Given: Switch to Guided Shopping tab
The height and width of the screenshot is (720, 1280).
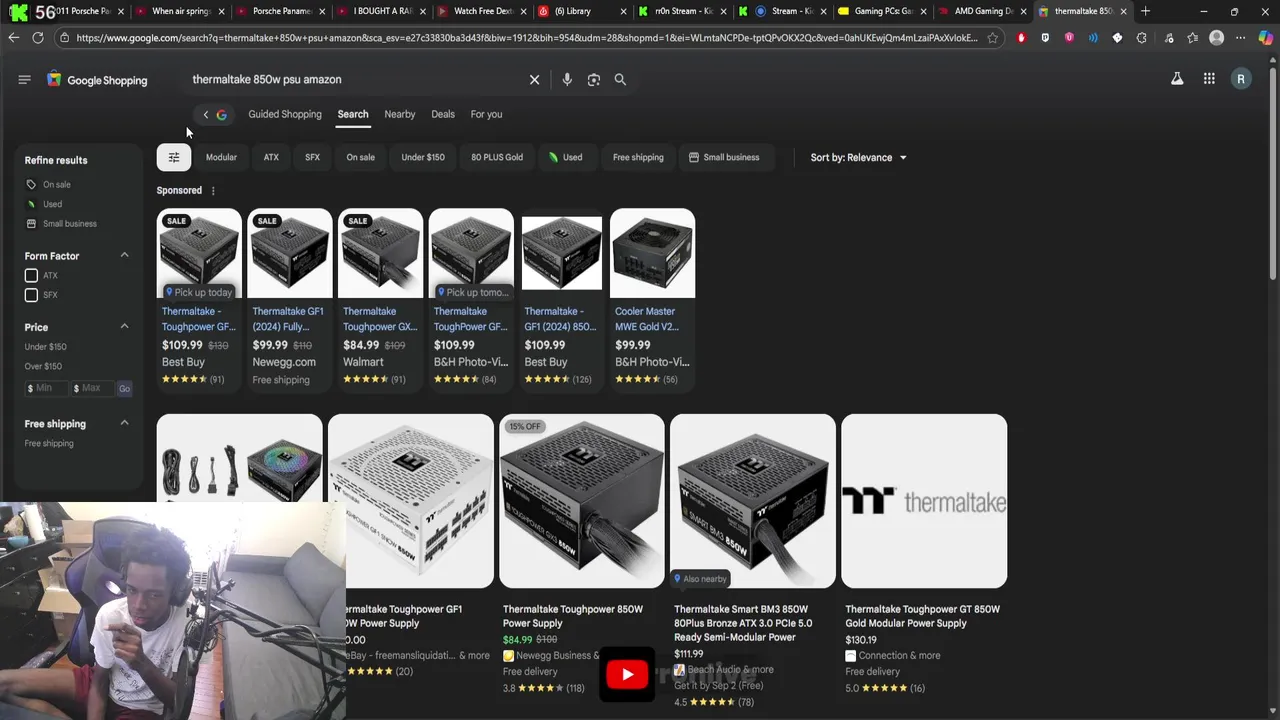Looking at the screenshot, I should tap(285, 114).
